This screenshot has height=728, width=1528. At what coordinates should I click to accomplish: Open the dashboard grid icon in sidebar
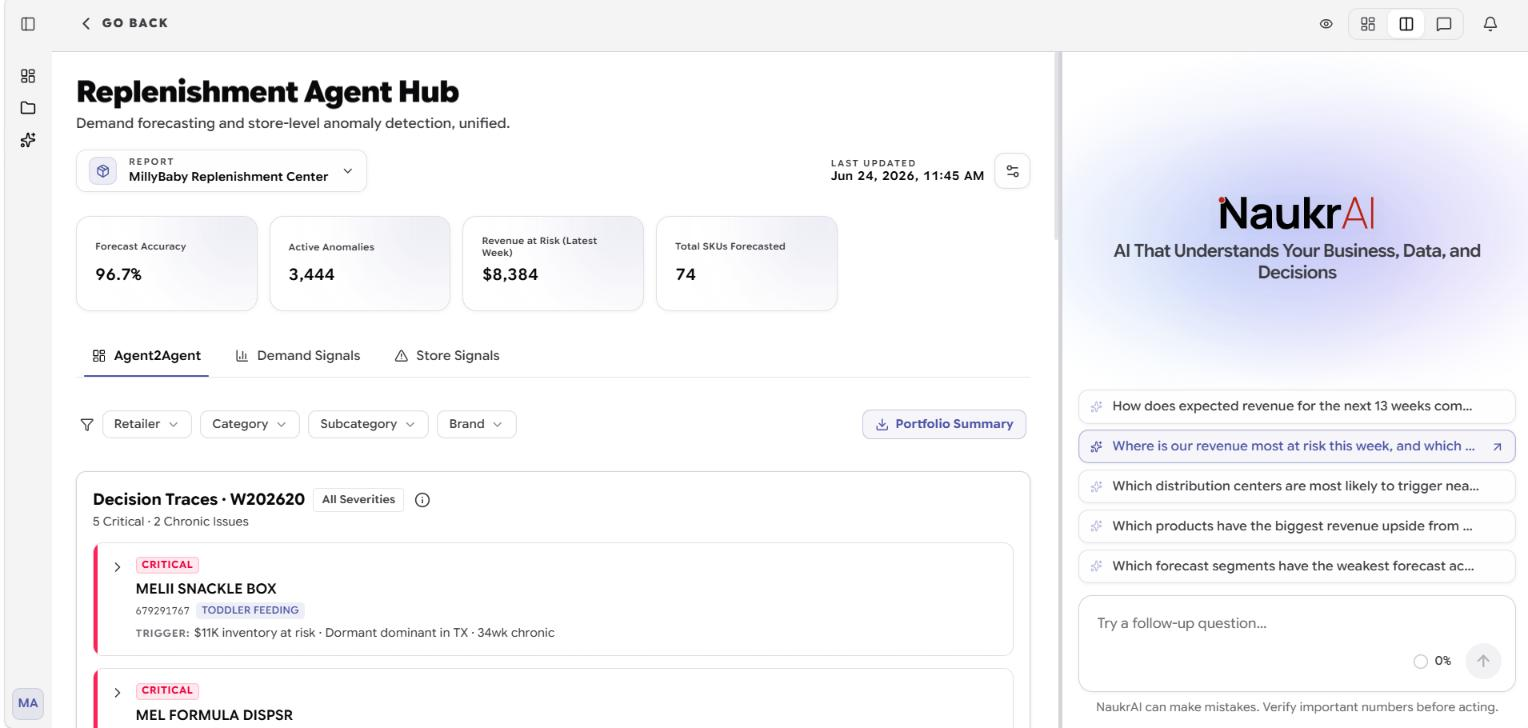click(28, 76)
